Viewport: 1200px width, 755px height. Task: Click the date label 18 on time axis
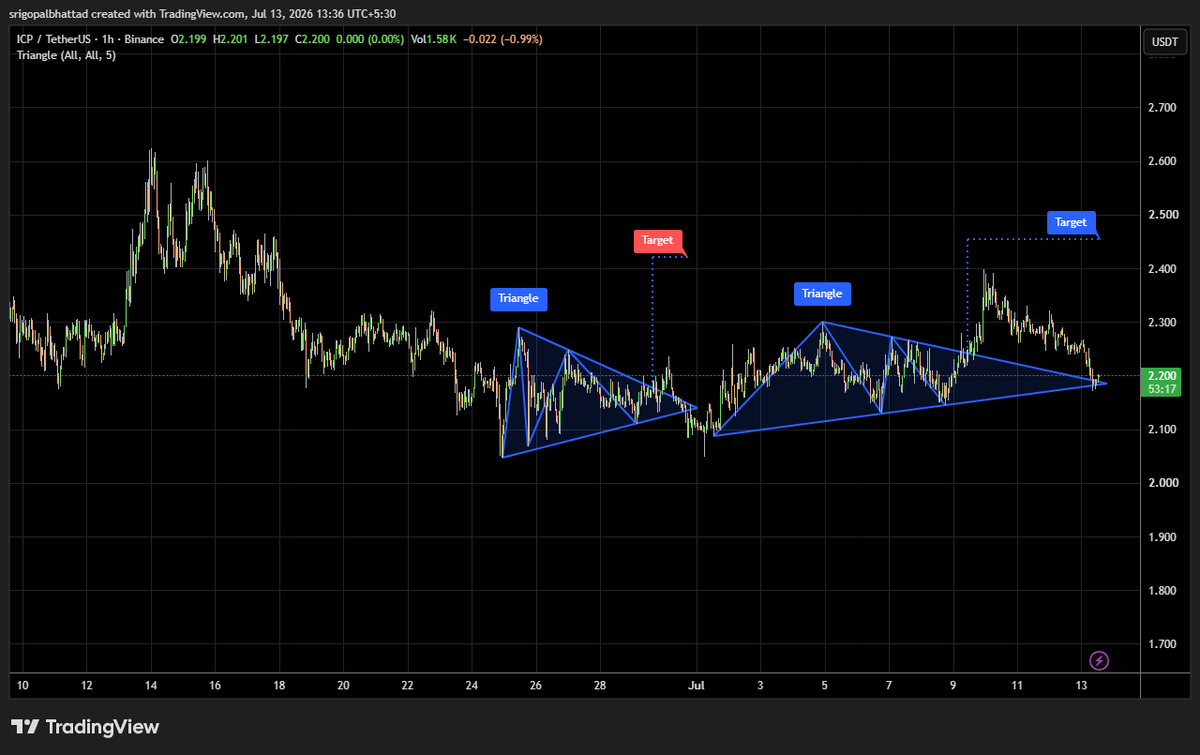279,686
